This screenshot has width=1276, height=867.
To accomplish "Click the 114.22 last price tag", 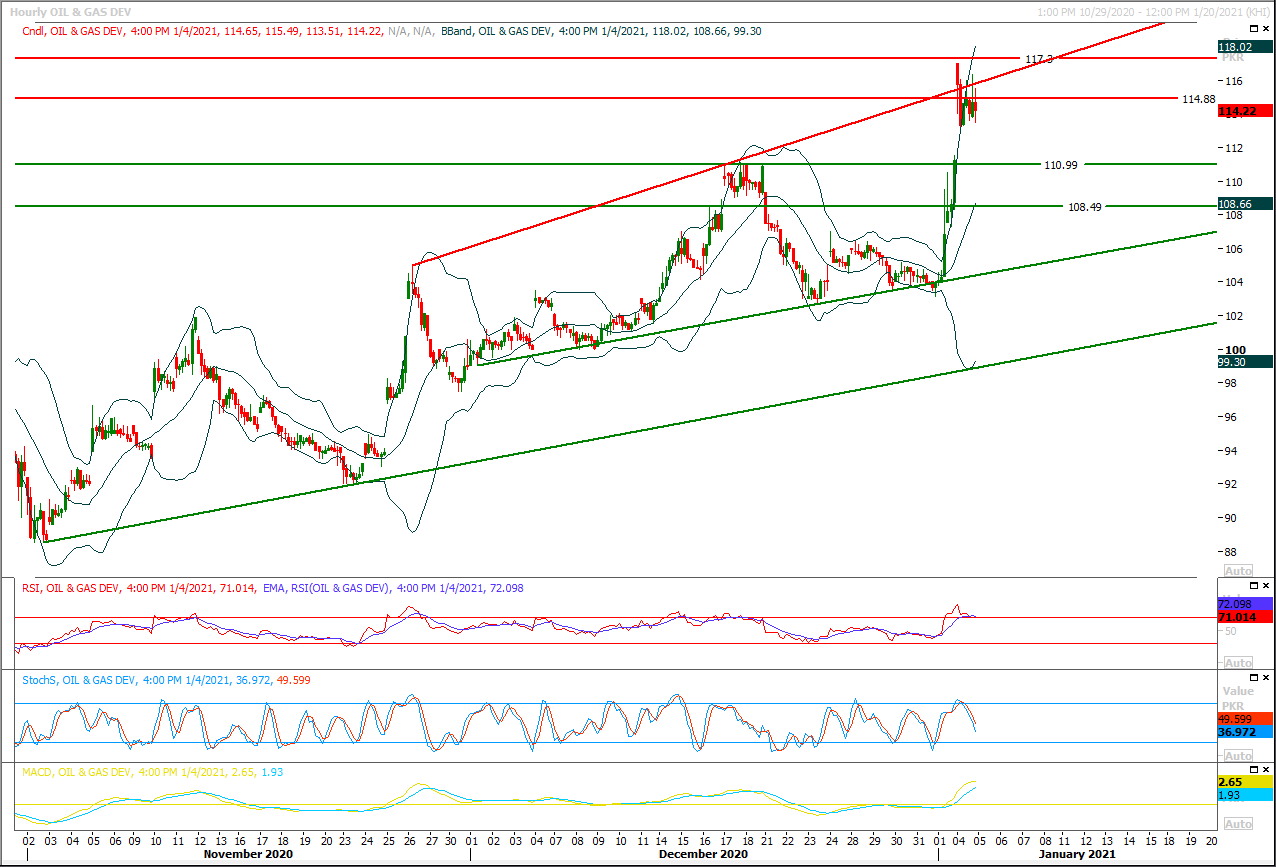I will [x=1245, y=111].
